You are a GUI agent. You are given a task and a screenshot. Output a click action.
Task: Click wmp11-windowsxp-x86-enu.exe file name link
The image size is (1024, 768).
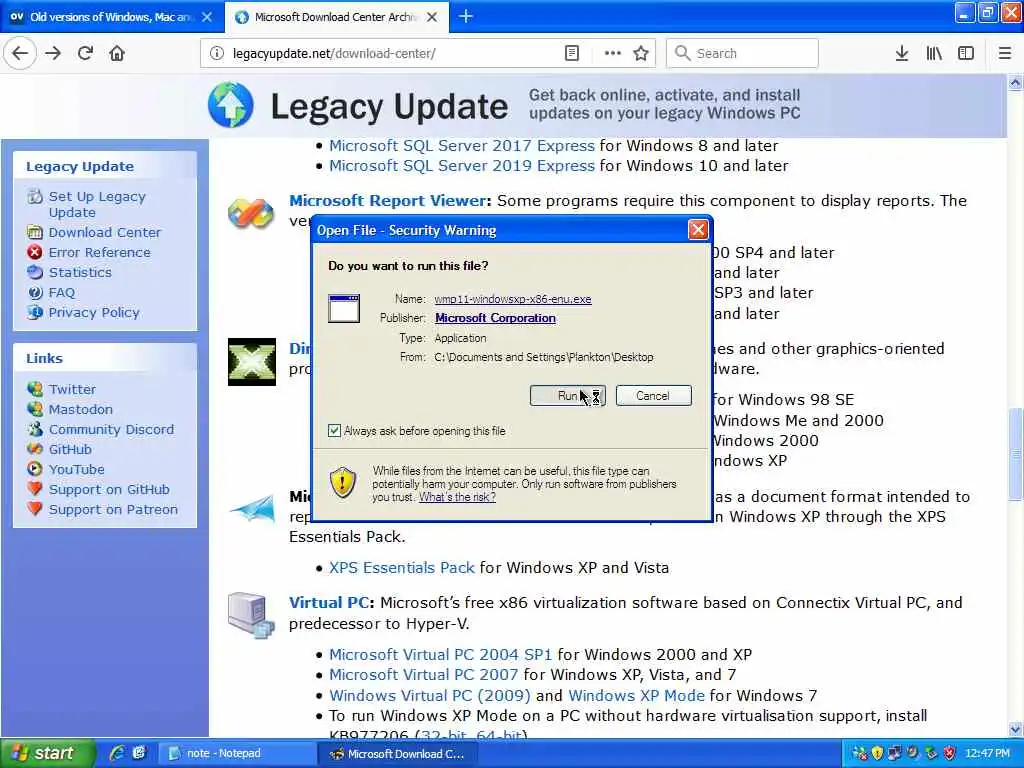click(513, 299)
